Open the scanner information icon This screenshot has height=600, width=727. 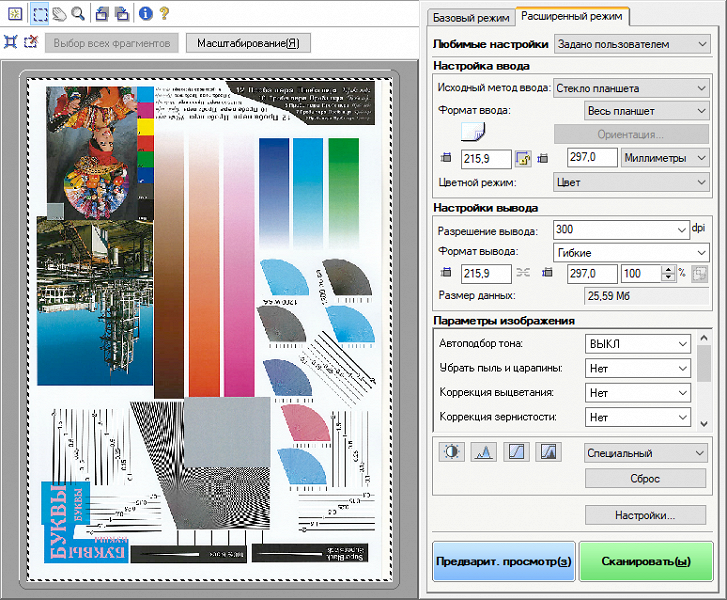click(146, 14)
